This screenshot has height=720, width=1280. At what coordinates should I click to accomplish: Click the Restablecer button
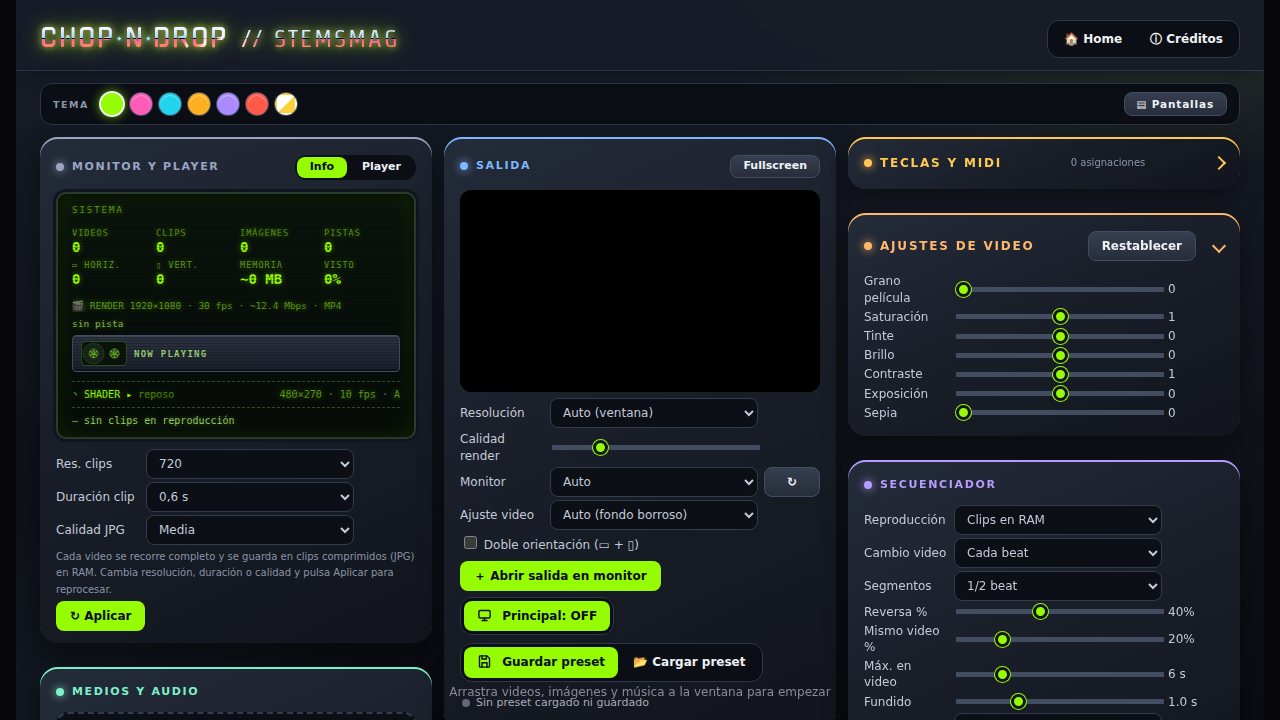(1141, 246)
